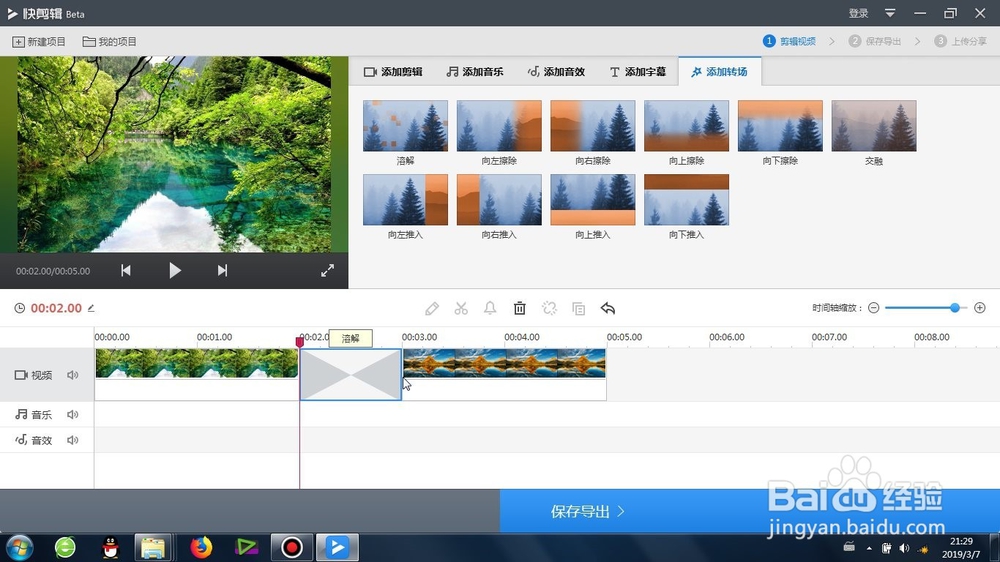Image resolution: width=1000 pixels, height=562 pixels.
Task: Open the title bar dropdown menu arrow
Action: [890, 13]
